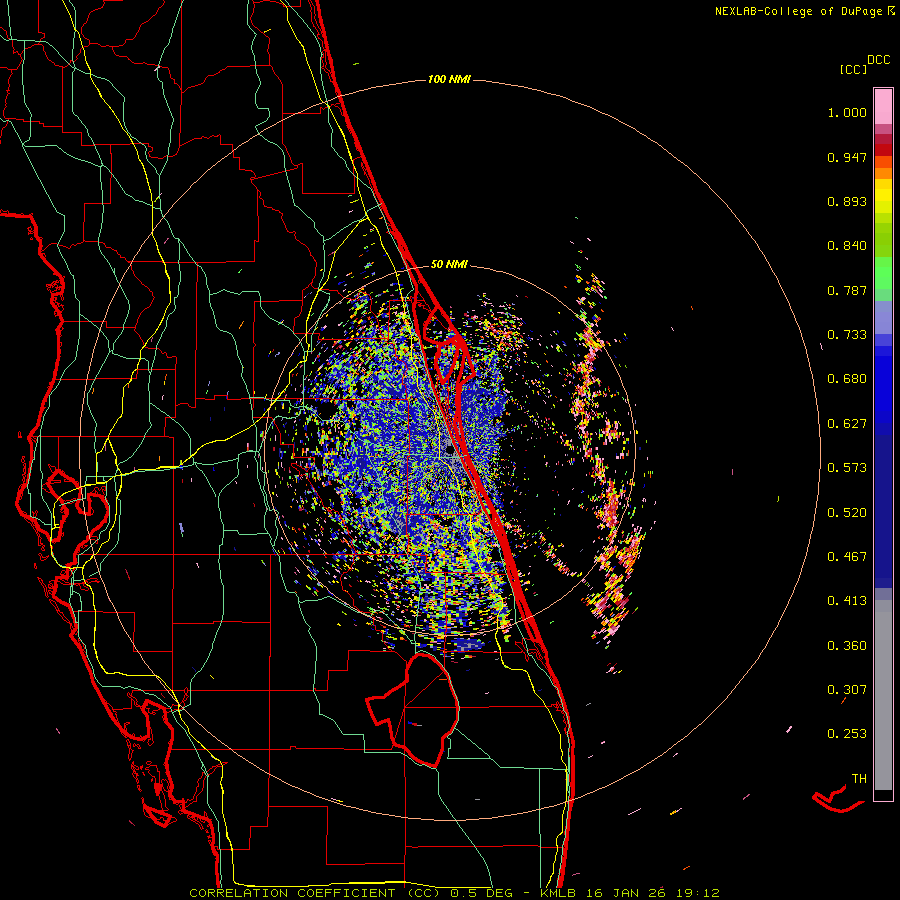Click the 0.947 scale value
The image size is (900, 900).
click(847, 157)
